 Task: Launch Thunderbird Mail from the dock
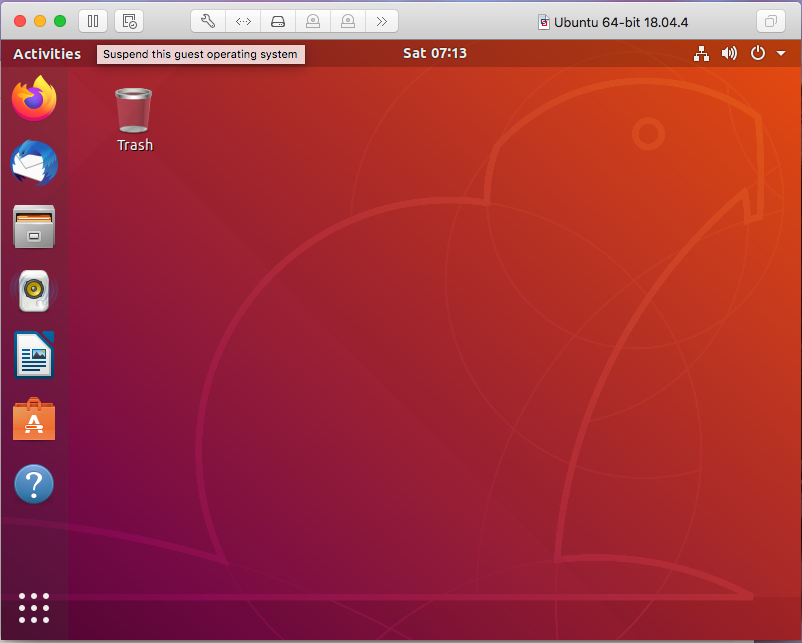(34, 163)
